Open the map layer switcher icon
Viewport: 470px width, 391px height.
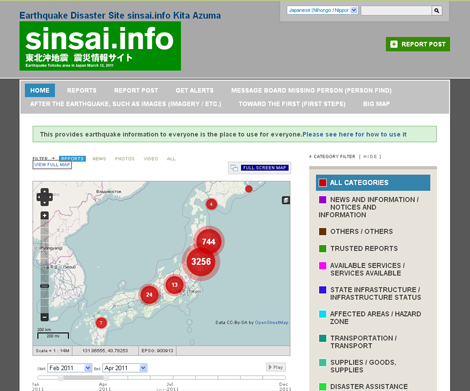click(286, 200)
